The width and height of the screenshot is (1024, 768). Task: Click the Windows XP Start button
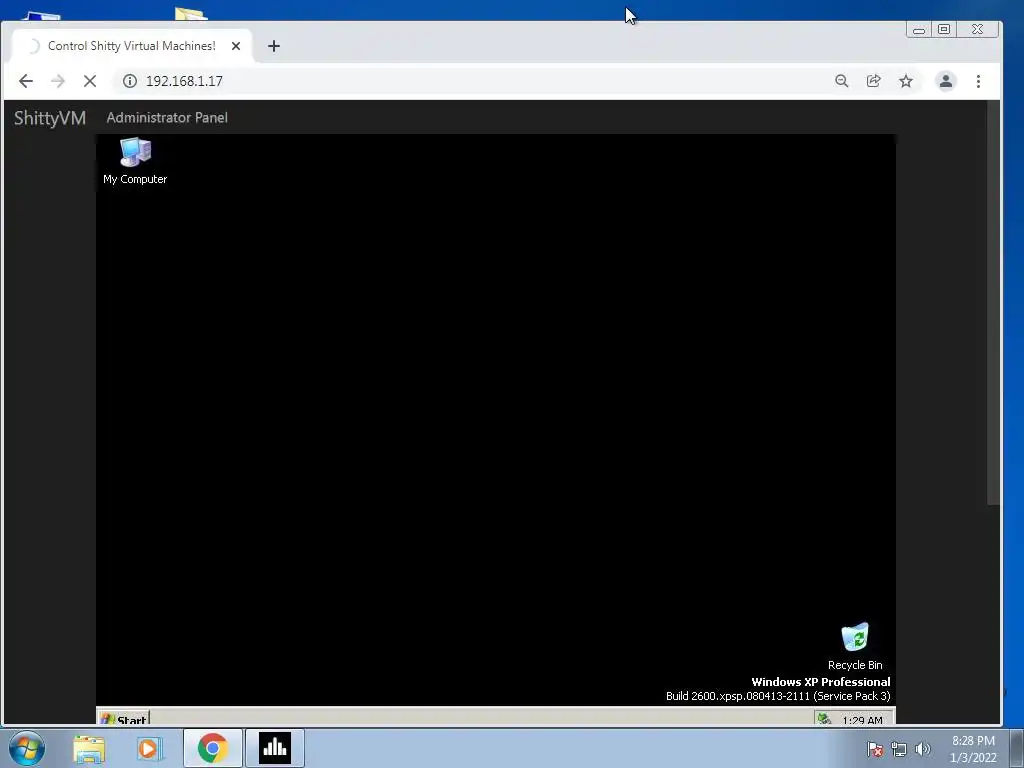[123, 718]
